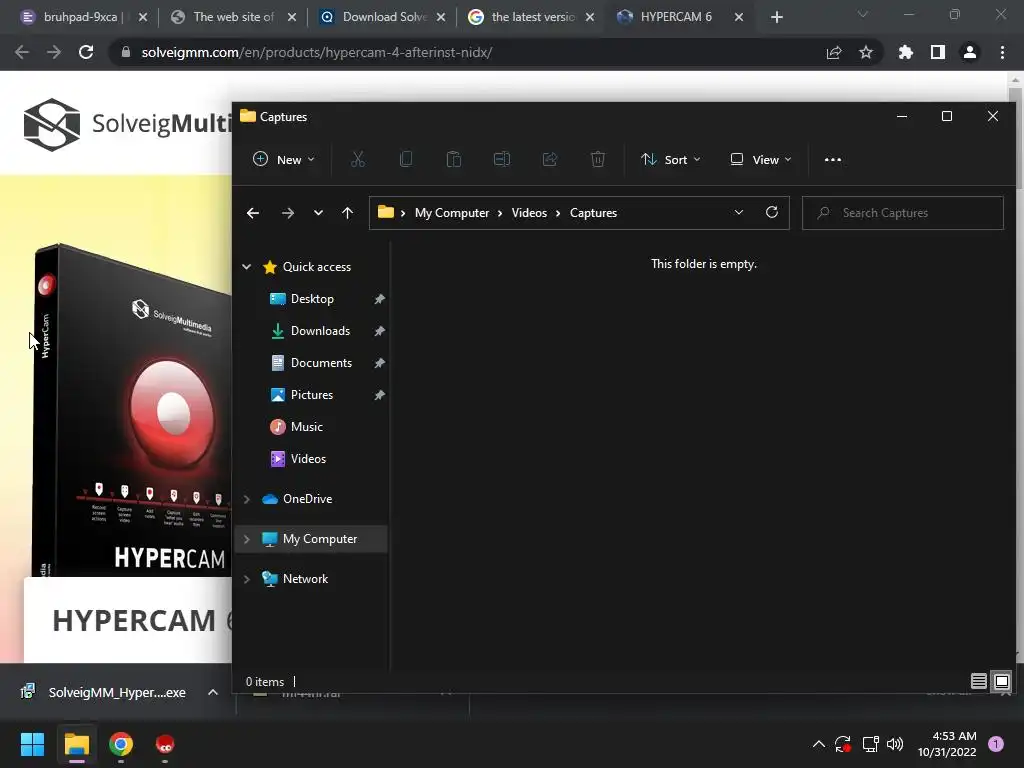The image size is (1024, 768).
Task: Open the new tab plus button
Action: 776,17
